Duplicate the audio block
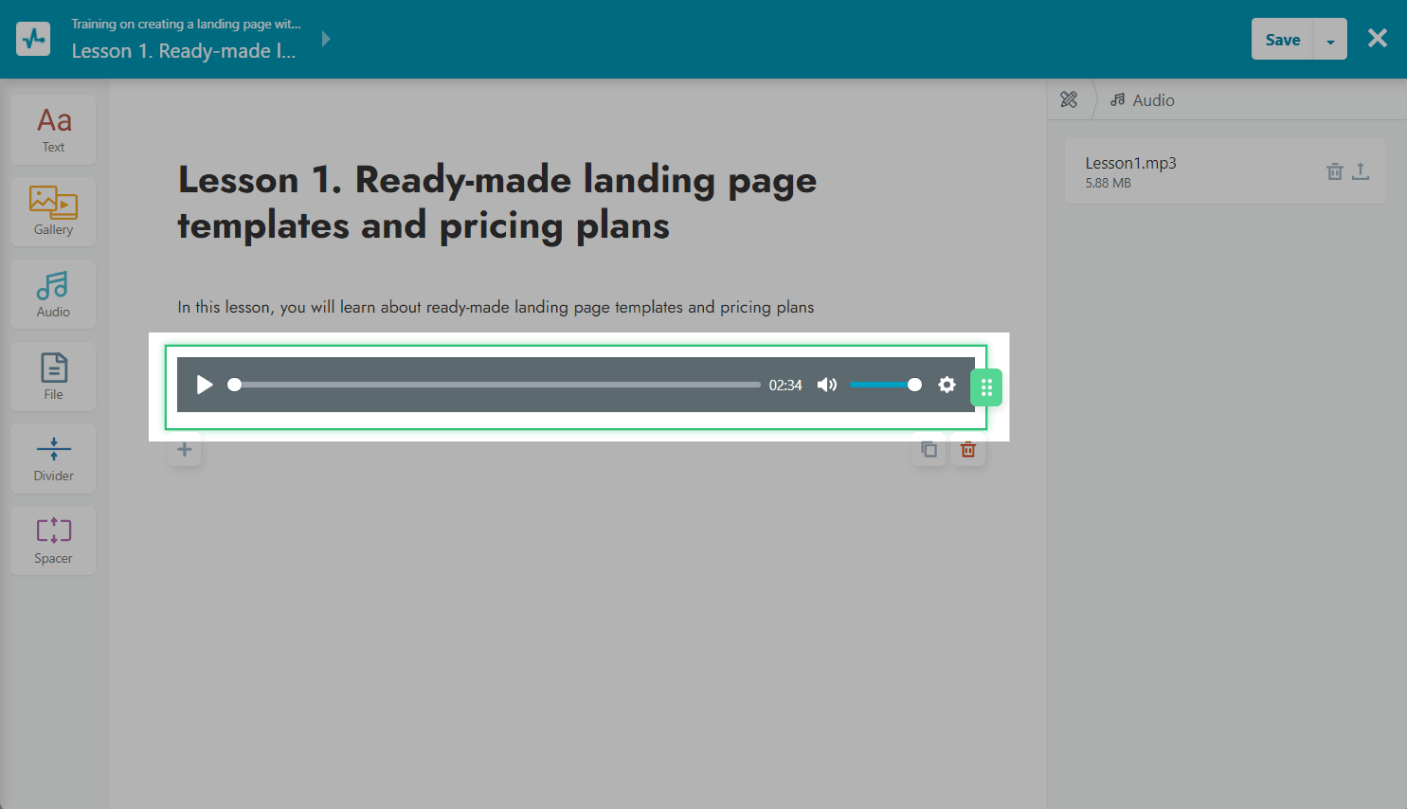 click(928, 450)
